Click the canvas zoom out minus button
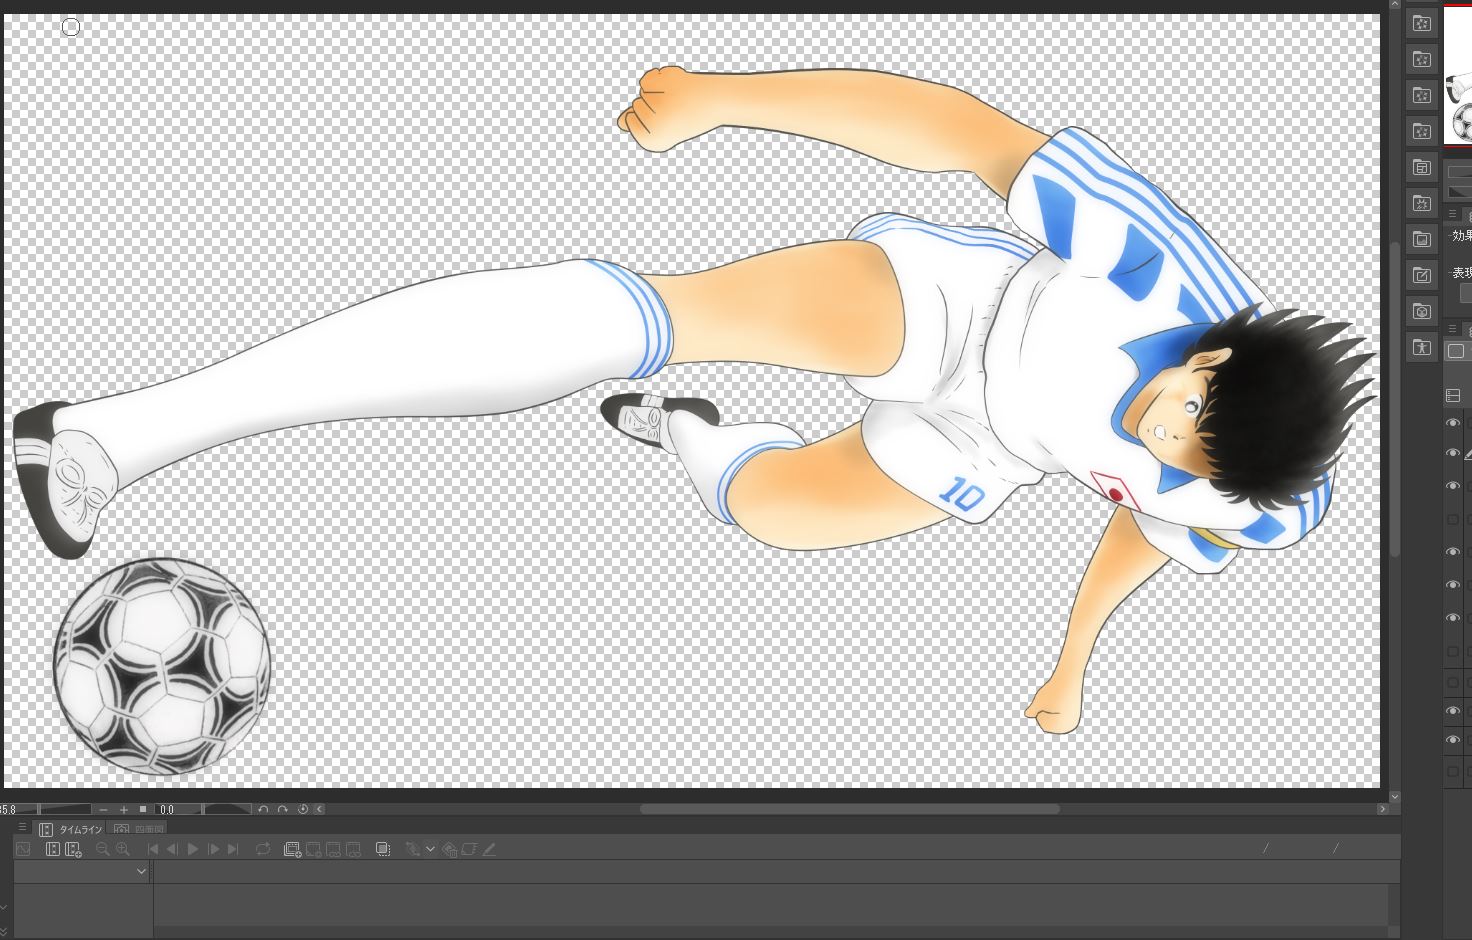 coord(103,809)
